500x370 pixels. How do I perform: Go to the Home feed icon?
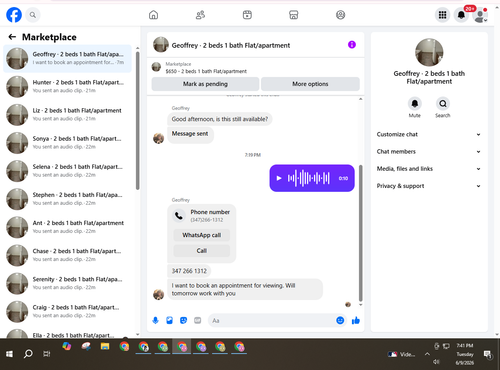[x=153, y=15]
